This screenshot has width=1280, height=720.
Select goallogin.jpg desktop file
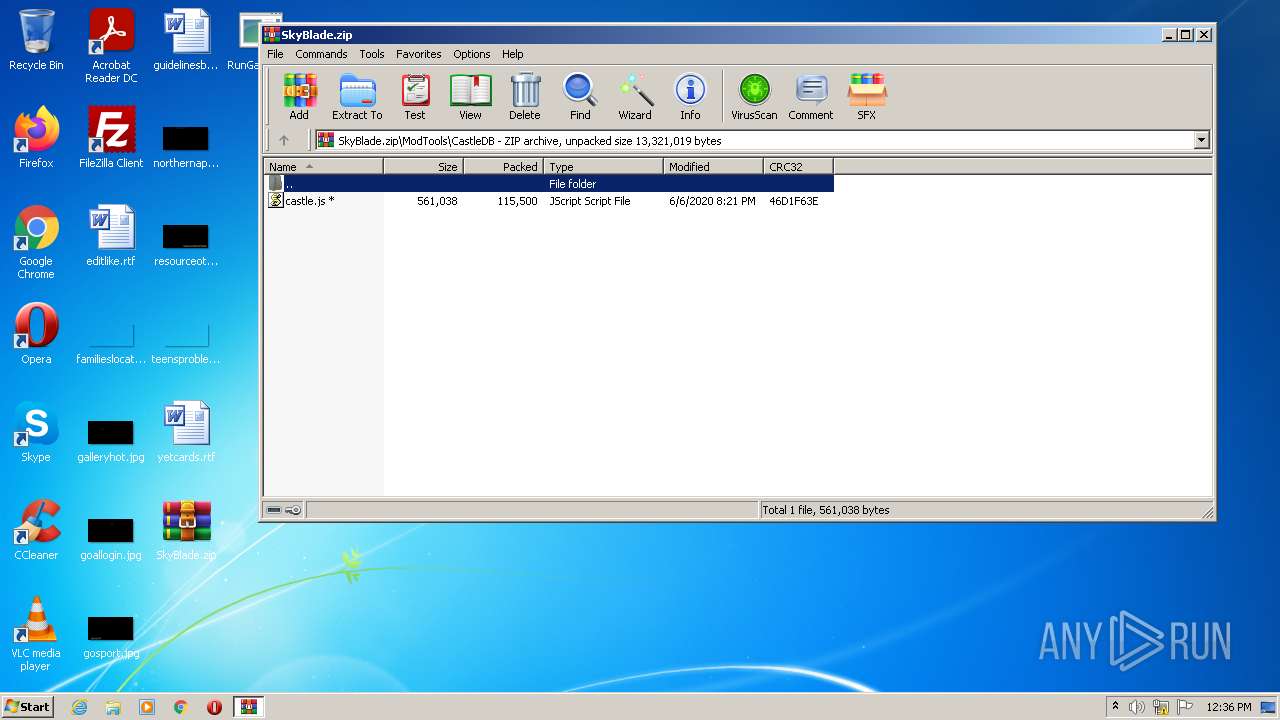click(x=111, y=538)
